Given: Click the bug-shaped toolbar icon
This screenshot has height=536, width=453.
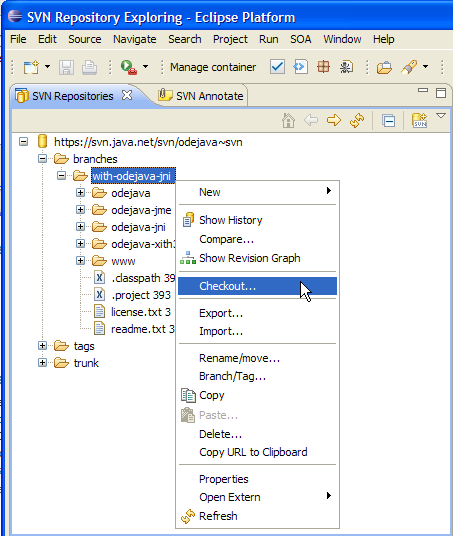Looking at the screenshot, I should pos(346,67).
